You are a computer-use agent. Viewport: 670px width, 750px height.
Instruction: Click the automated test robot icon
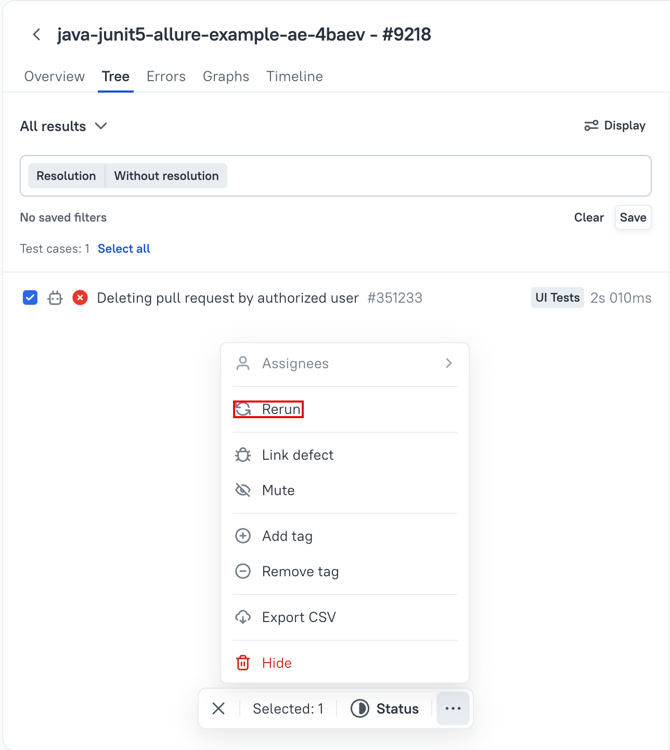55,298
